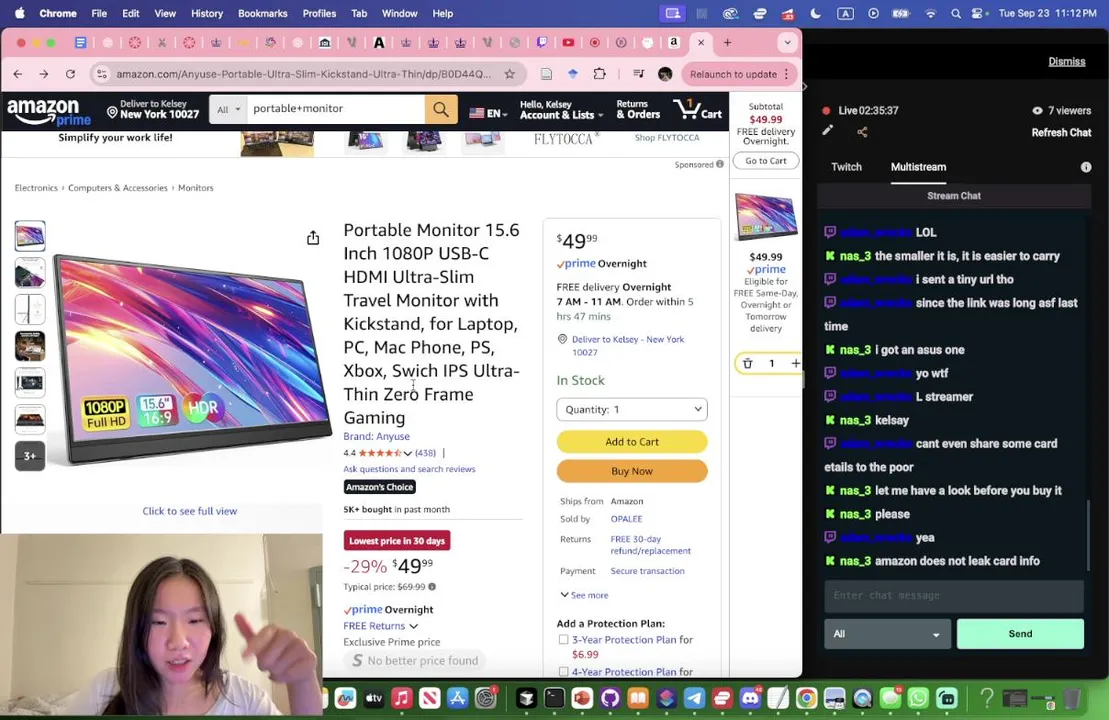Screen dimensions: 1109x720
Task: Reload the page in Chrome
Action: [70, 74]
